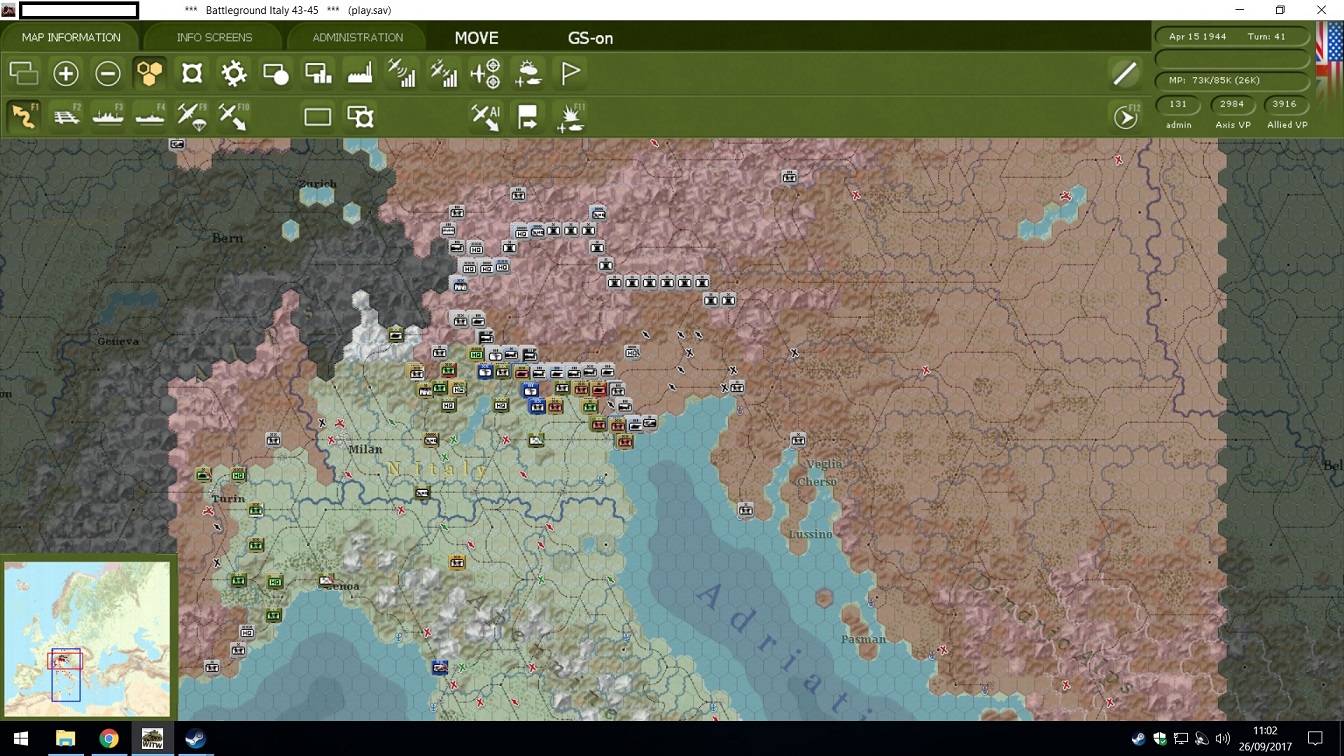
Task: End the turn with the F12 arrow button
Action: click(x=1126, y=117)
